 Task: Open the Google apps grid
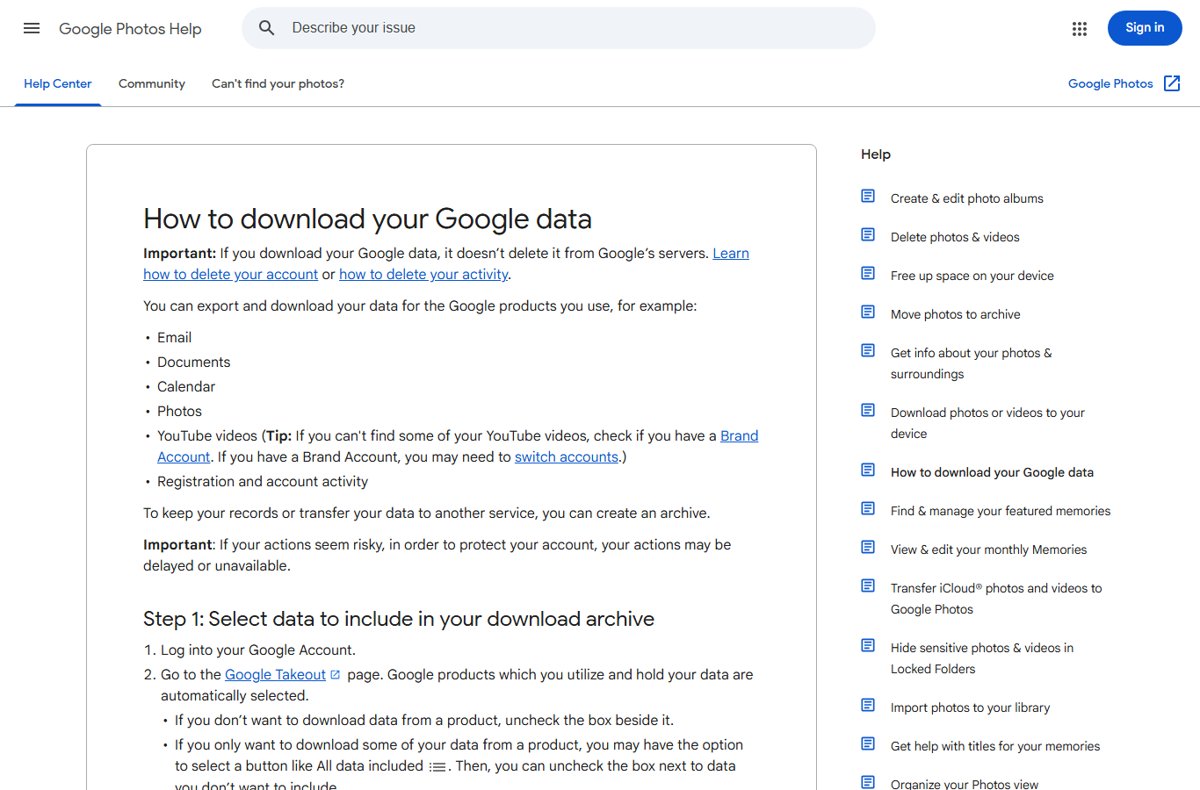coord(1079,28)
